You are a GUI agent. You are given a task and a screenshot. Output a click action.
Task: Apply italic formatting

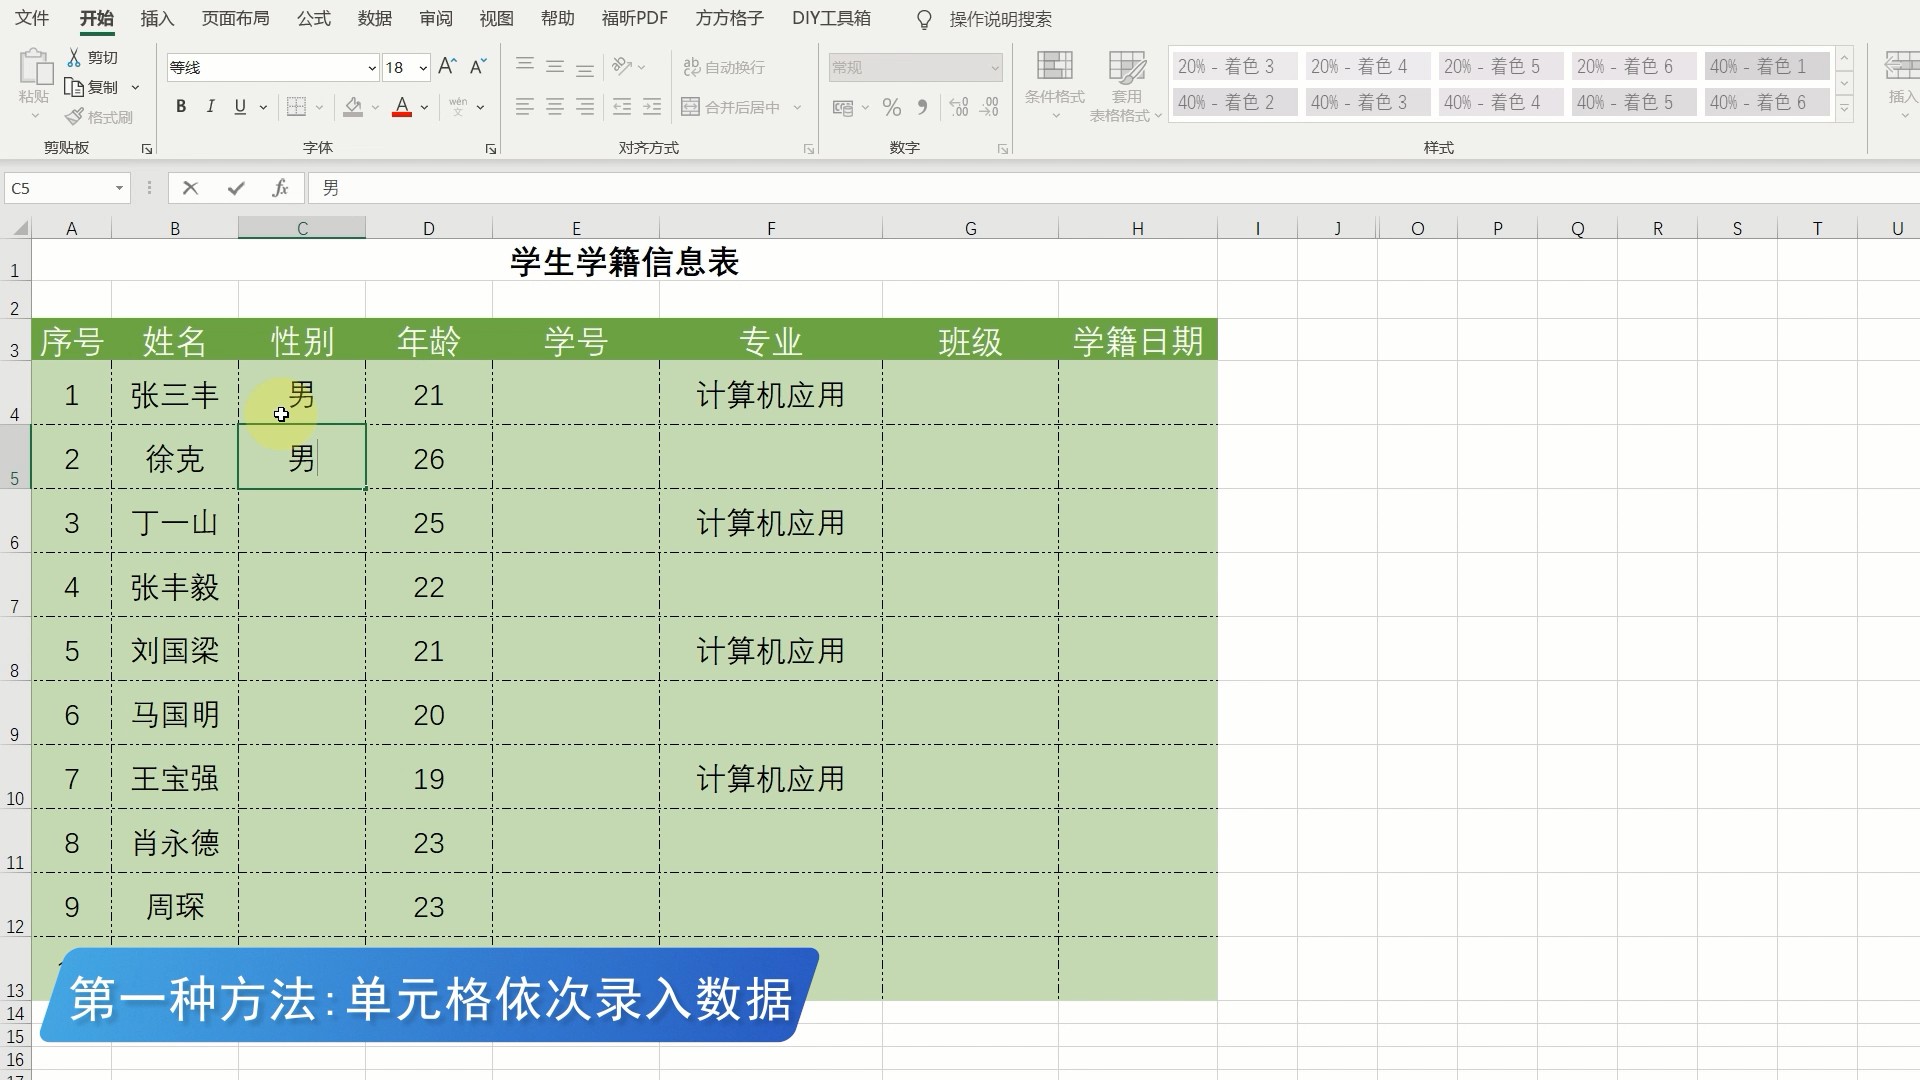click(x=210, y=107)
